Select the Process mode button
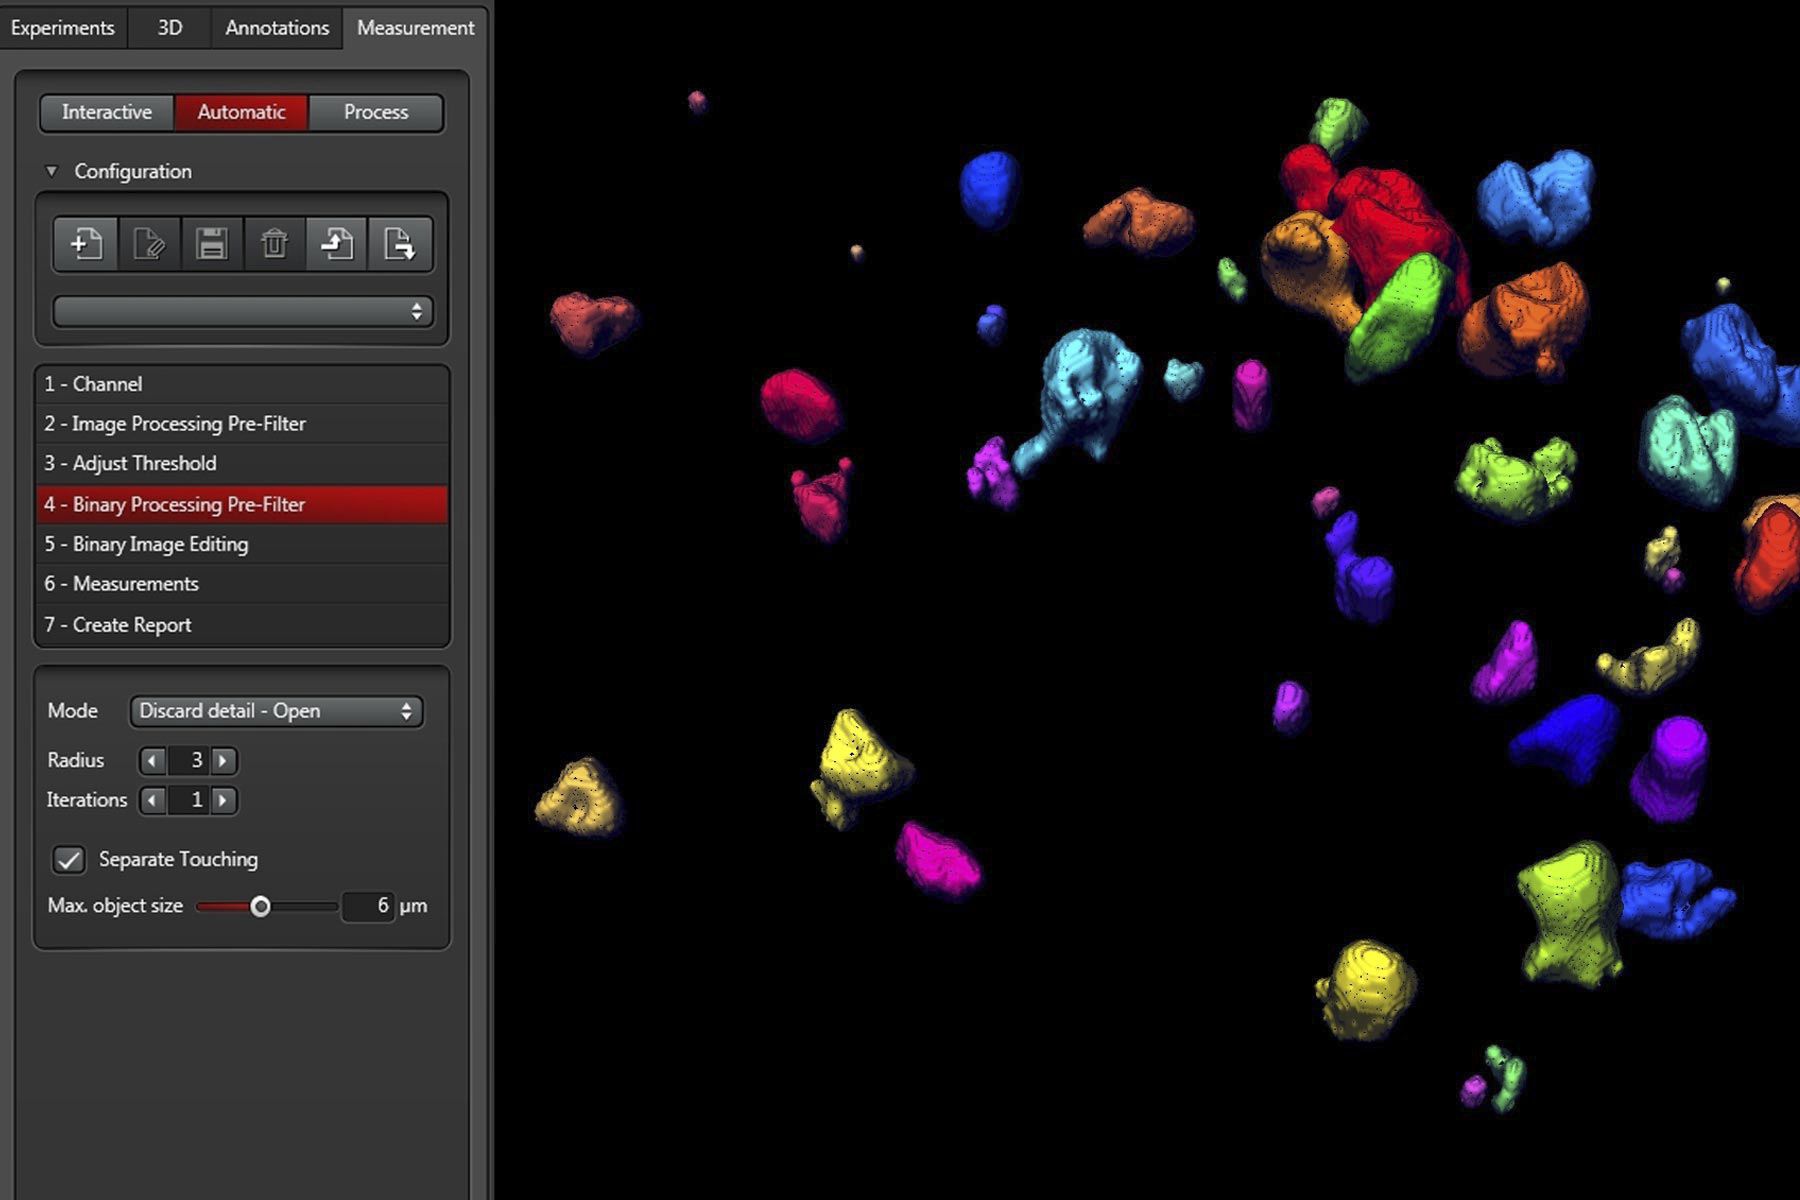 pyautogui.click(x=376, y=112)
